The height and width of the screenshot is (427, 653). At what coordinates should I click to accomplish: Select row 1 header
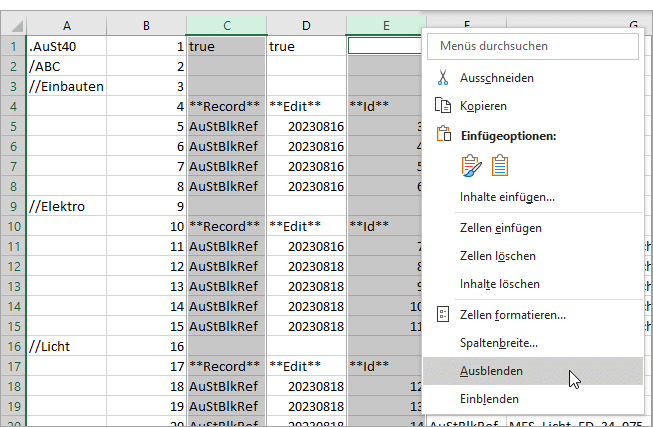coord(13,46)
